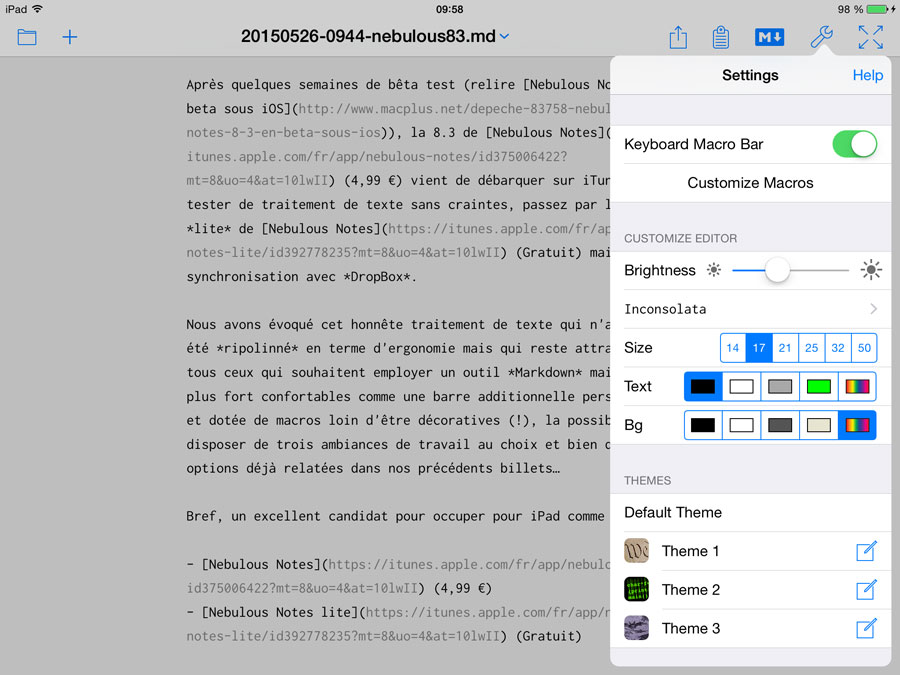
Task: Adjust the Brightness slider knob
Action: (x=777, y=270)
